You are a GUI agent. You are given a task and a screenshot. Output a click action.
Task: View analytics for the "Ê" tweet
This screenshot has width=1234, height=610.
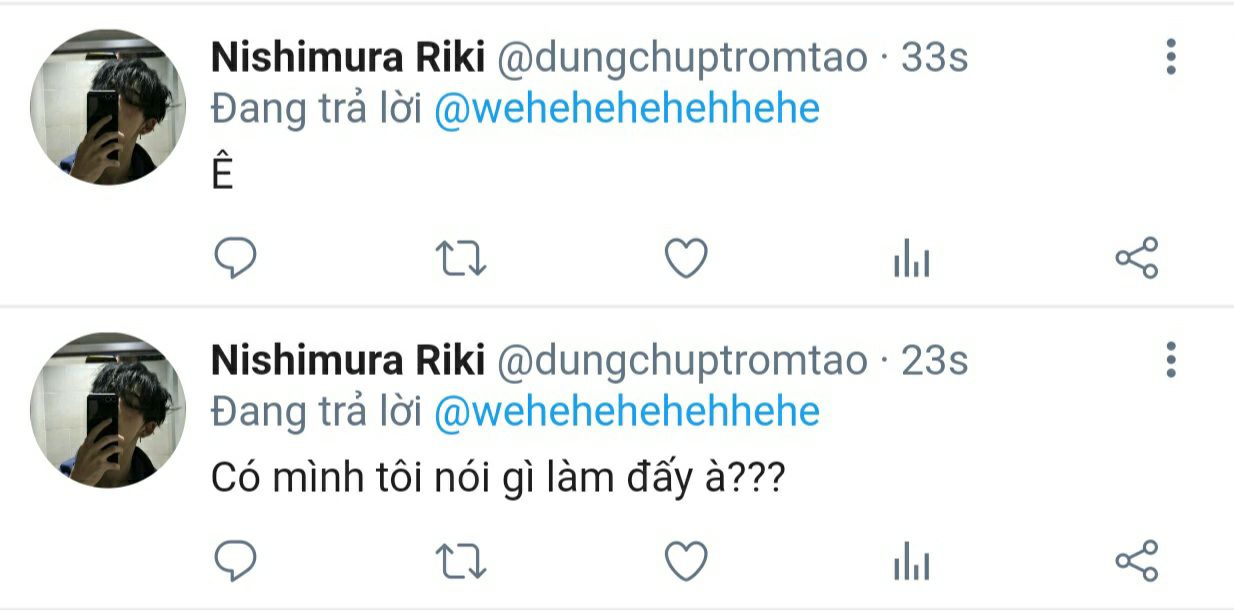(911, 261)
